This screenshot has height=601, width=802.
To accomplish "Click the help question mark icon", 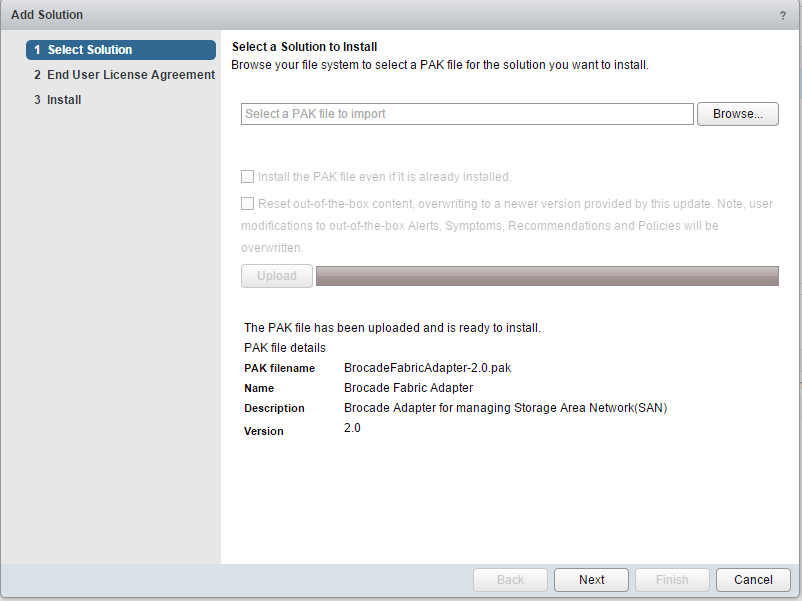I will pos(782,15).
